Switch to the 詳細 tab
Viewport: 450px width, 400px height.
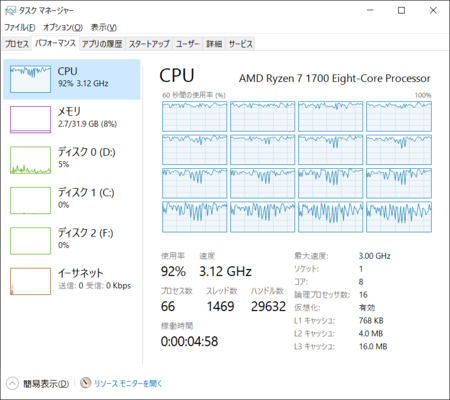point(214,44)
